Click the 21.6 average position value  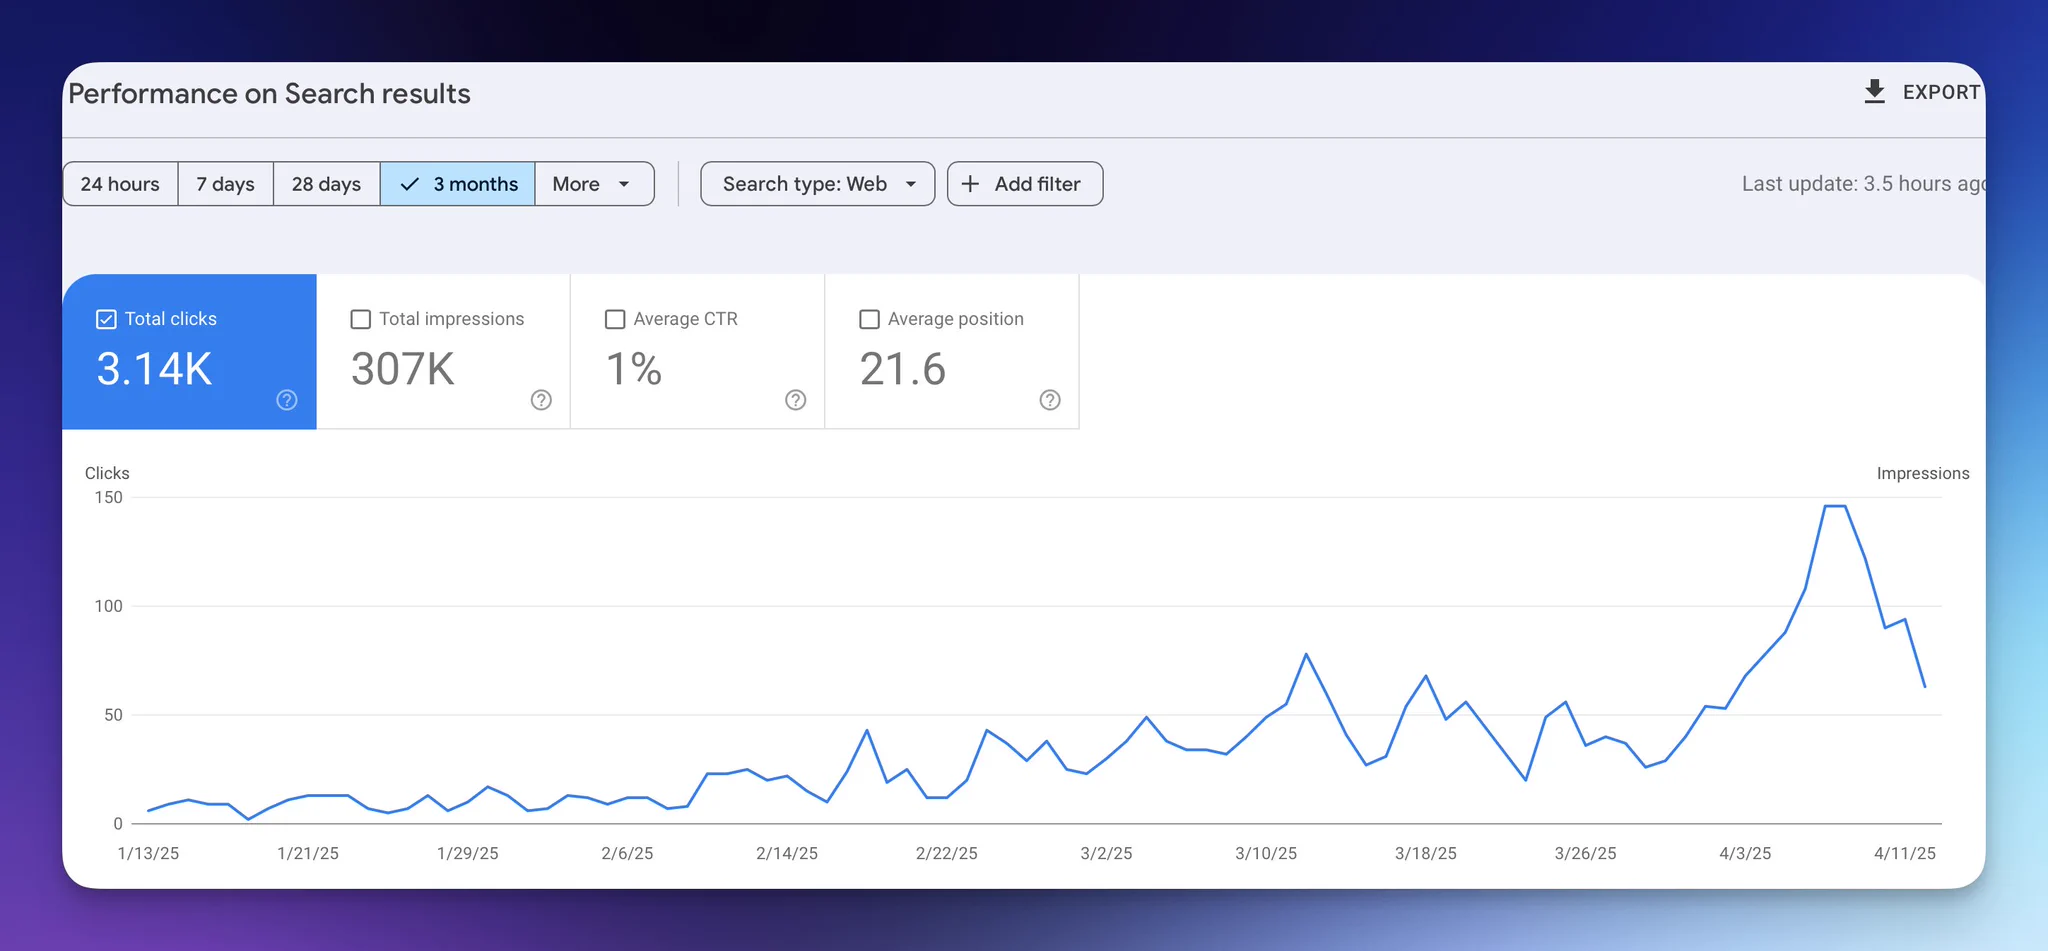coord(903,369)
